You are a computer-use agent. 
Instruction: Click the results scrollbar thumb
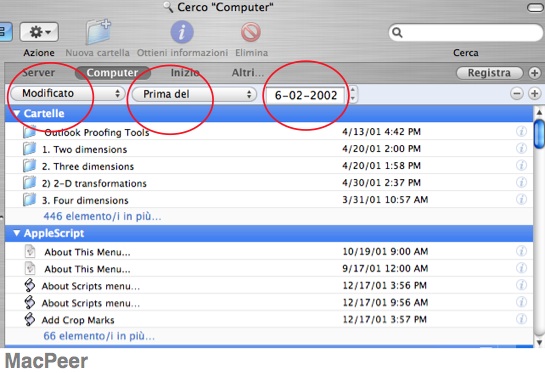(x=539, y=134)
